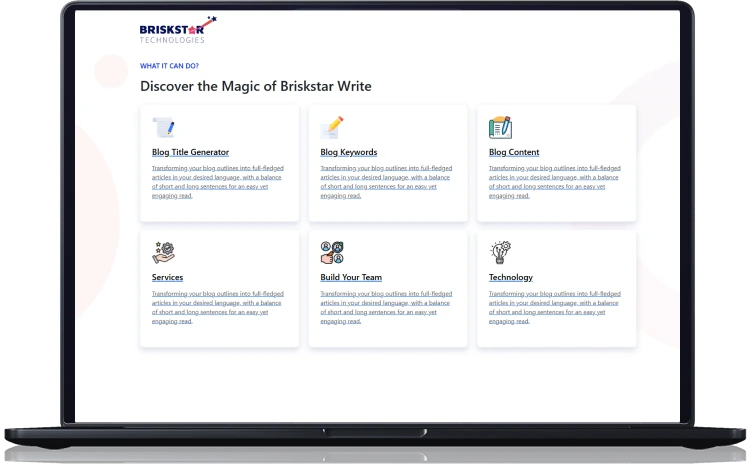Open the Services title link
751x464 pixels.
(x=167, y=277)
